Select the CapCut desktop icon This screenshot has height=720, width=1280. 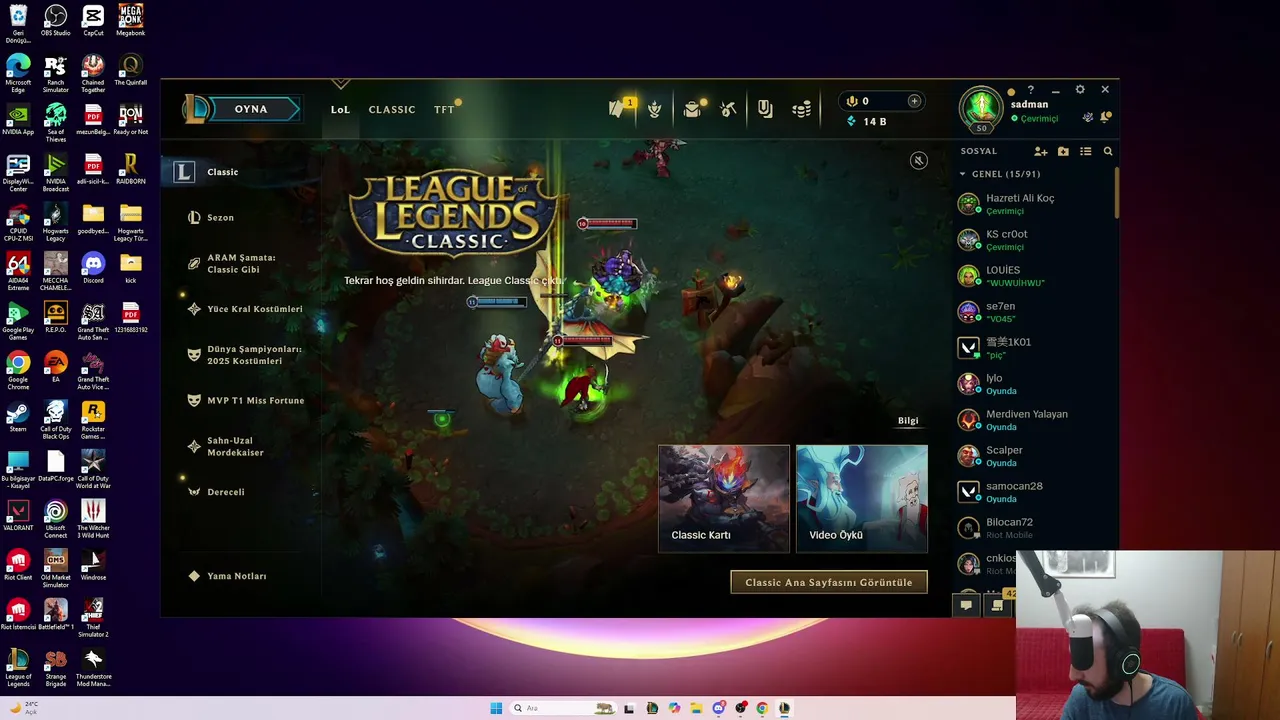coord(93,20)
